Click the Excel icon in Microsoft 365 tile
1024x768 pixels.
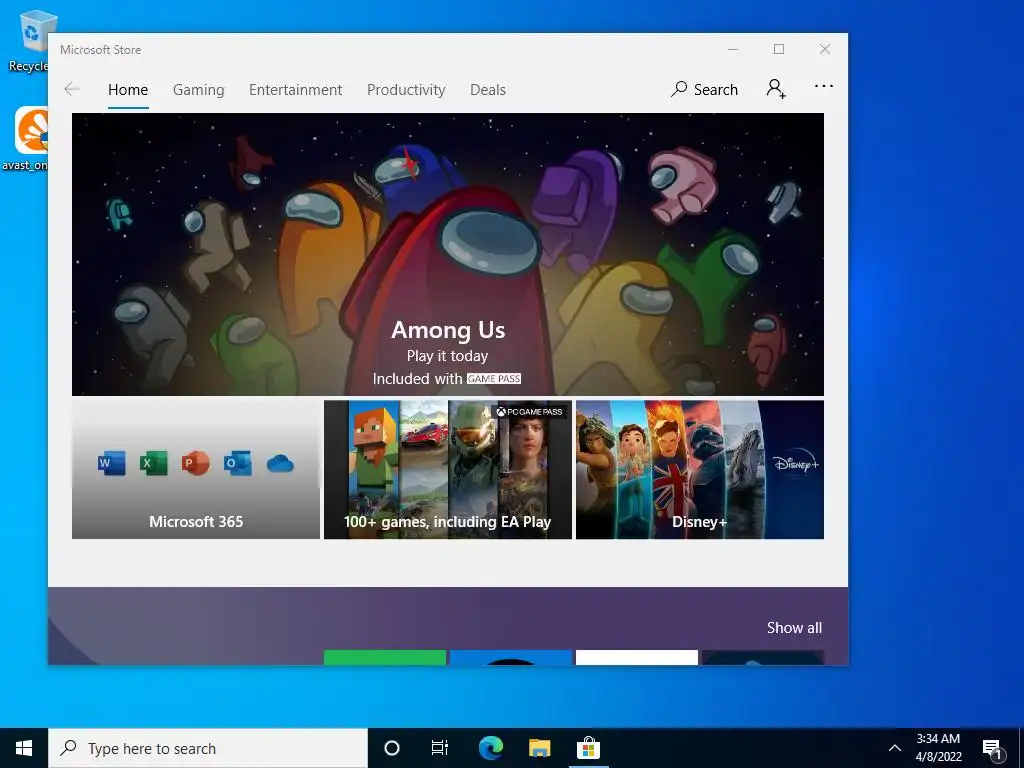pos(153,464)
